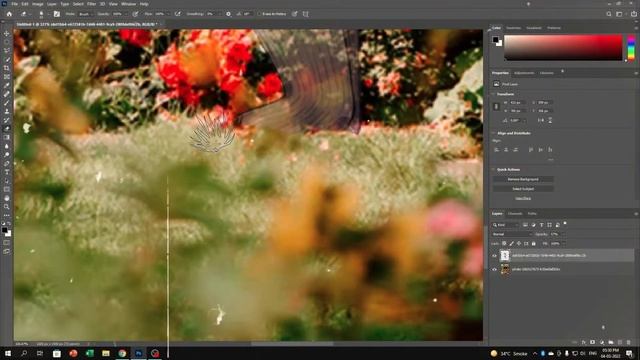Select the Eyedropper tool
Screen dimensions: 640x360
point(7,85)
